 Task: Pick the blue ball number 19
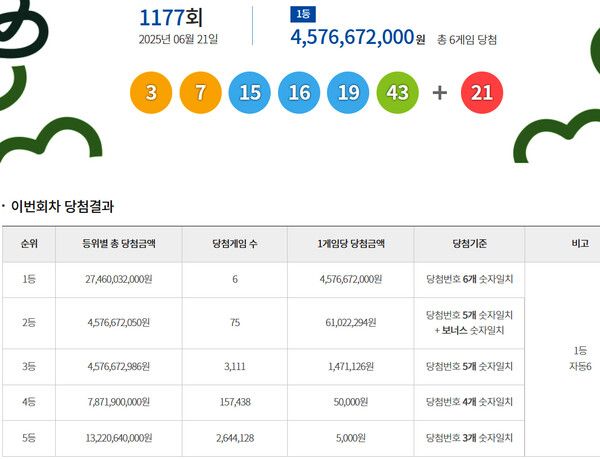pos(348,93)
